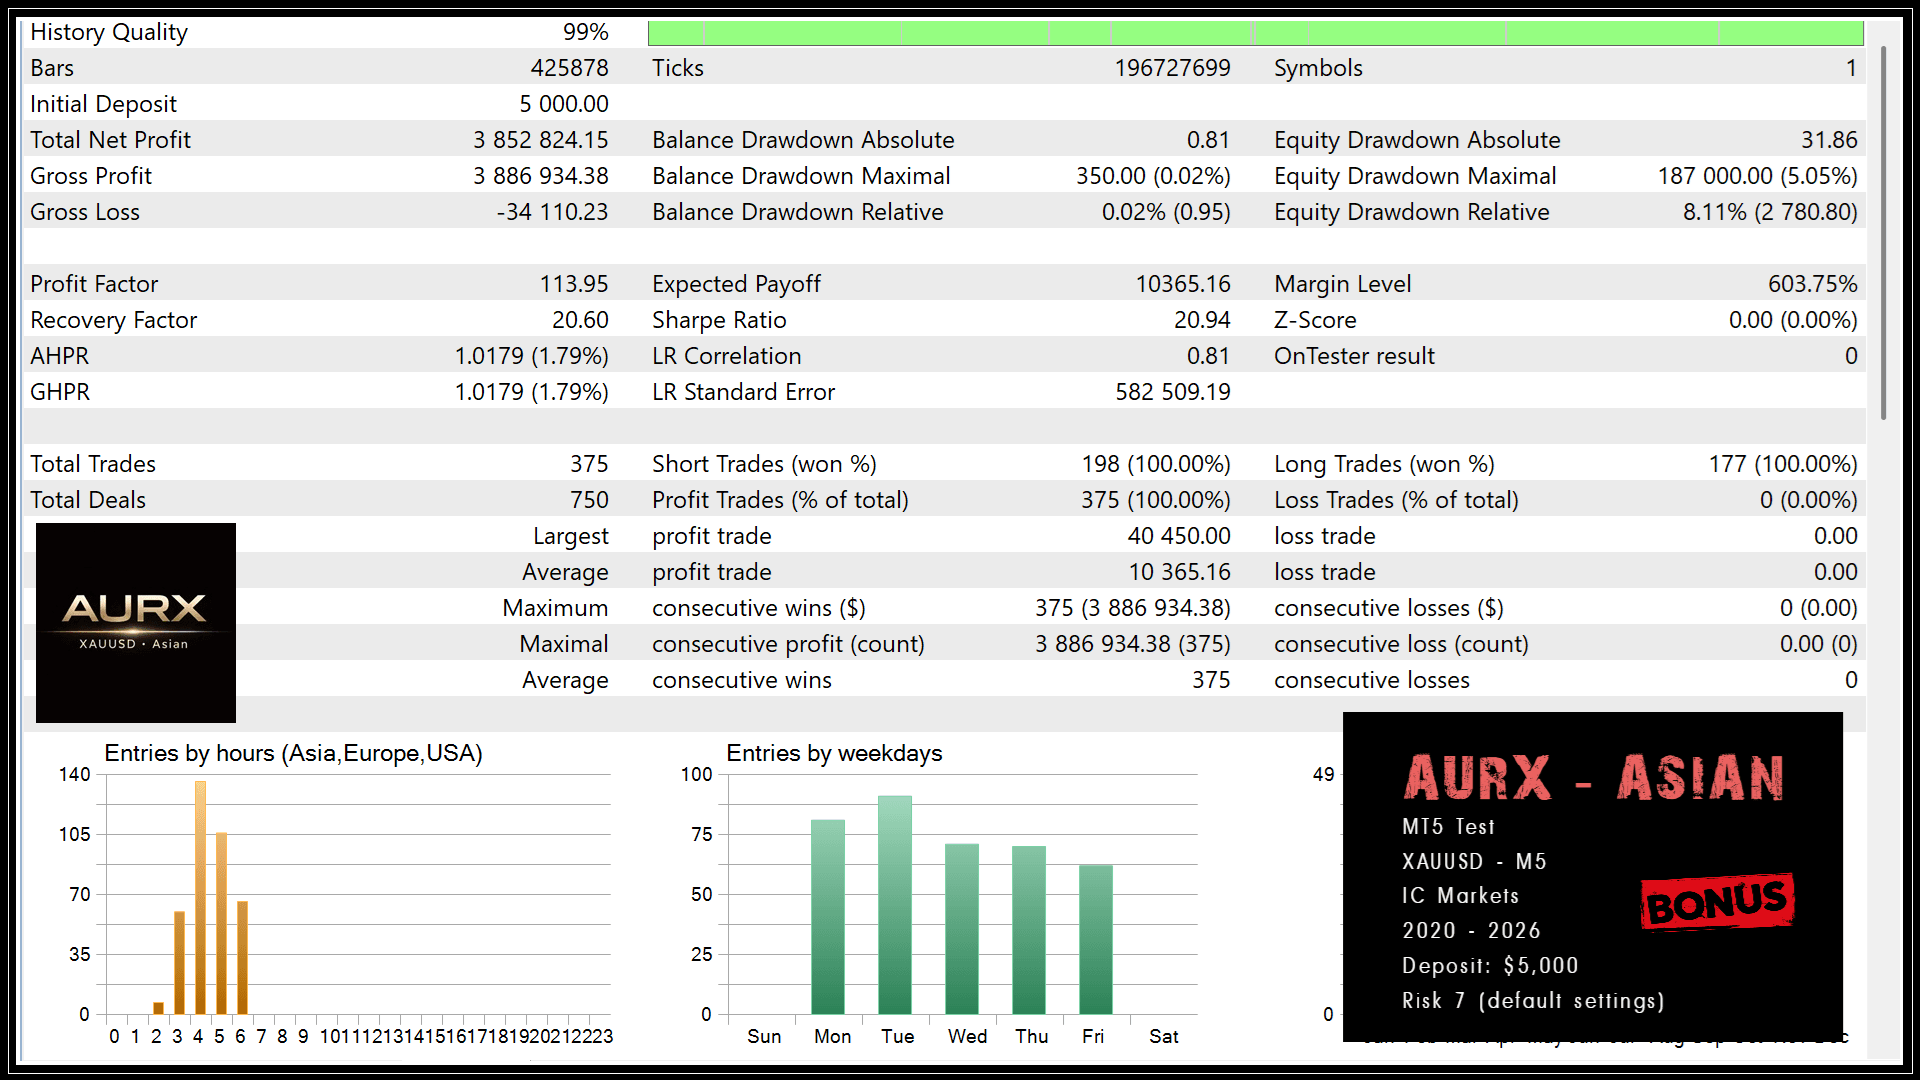Image resolution: width=1920 pixels, height=1080 pixels.
Task: Click the red BONUS stamp
Action: click(x=1717, y=902)
